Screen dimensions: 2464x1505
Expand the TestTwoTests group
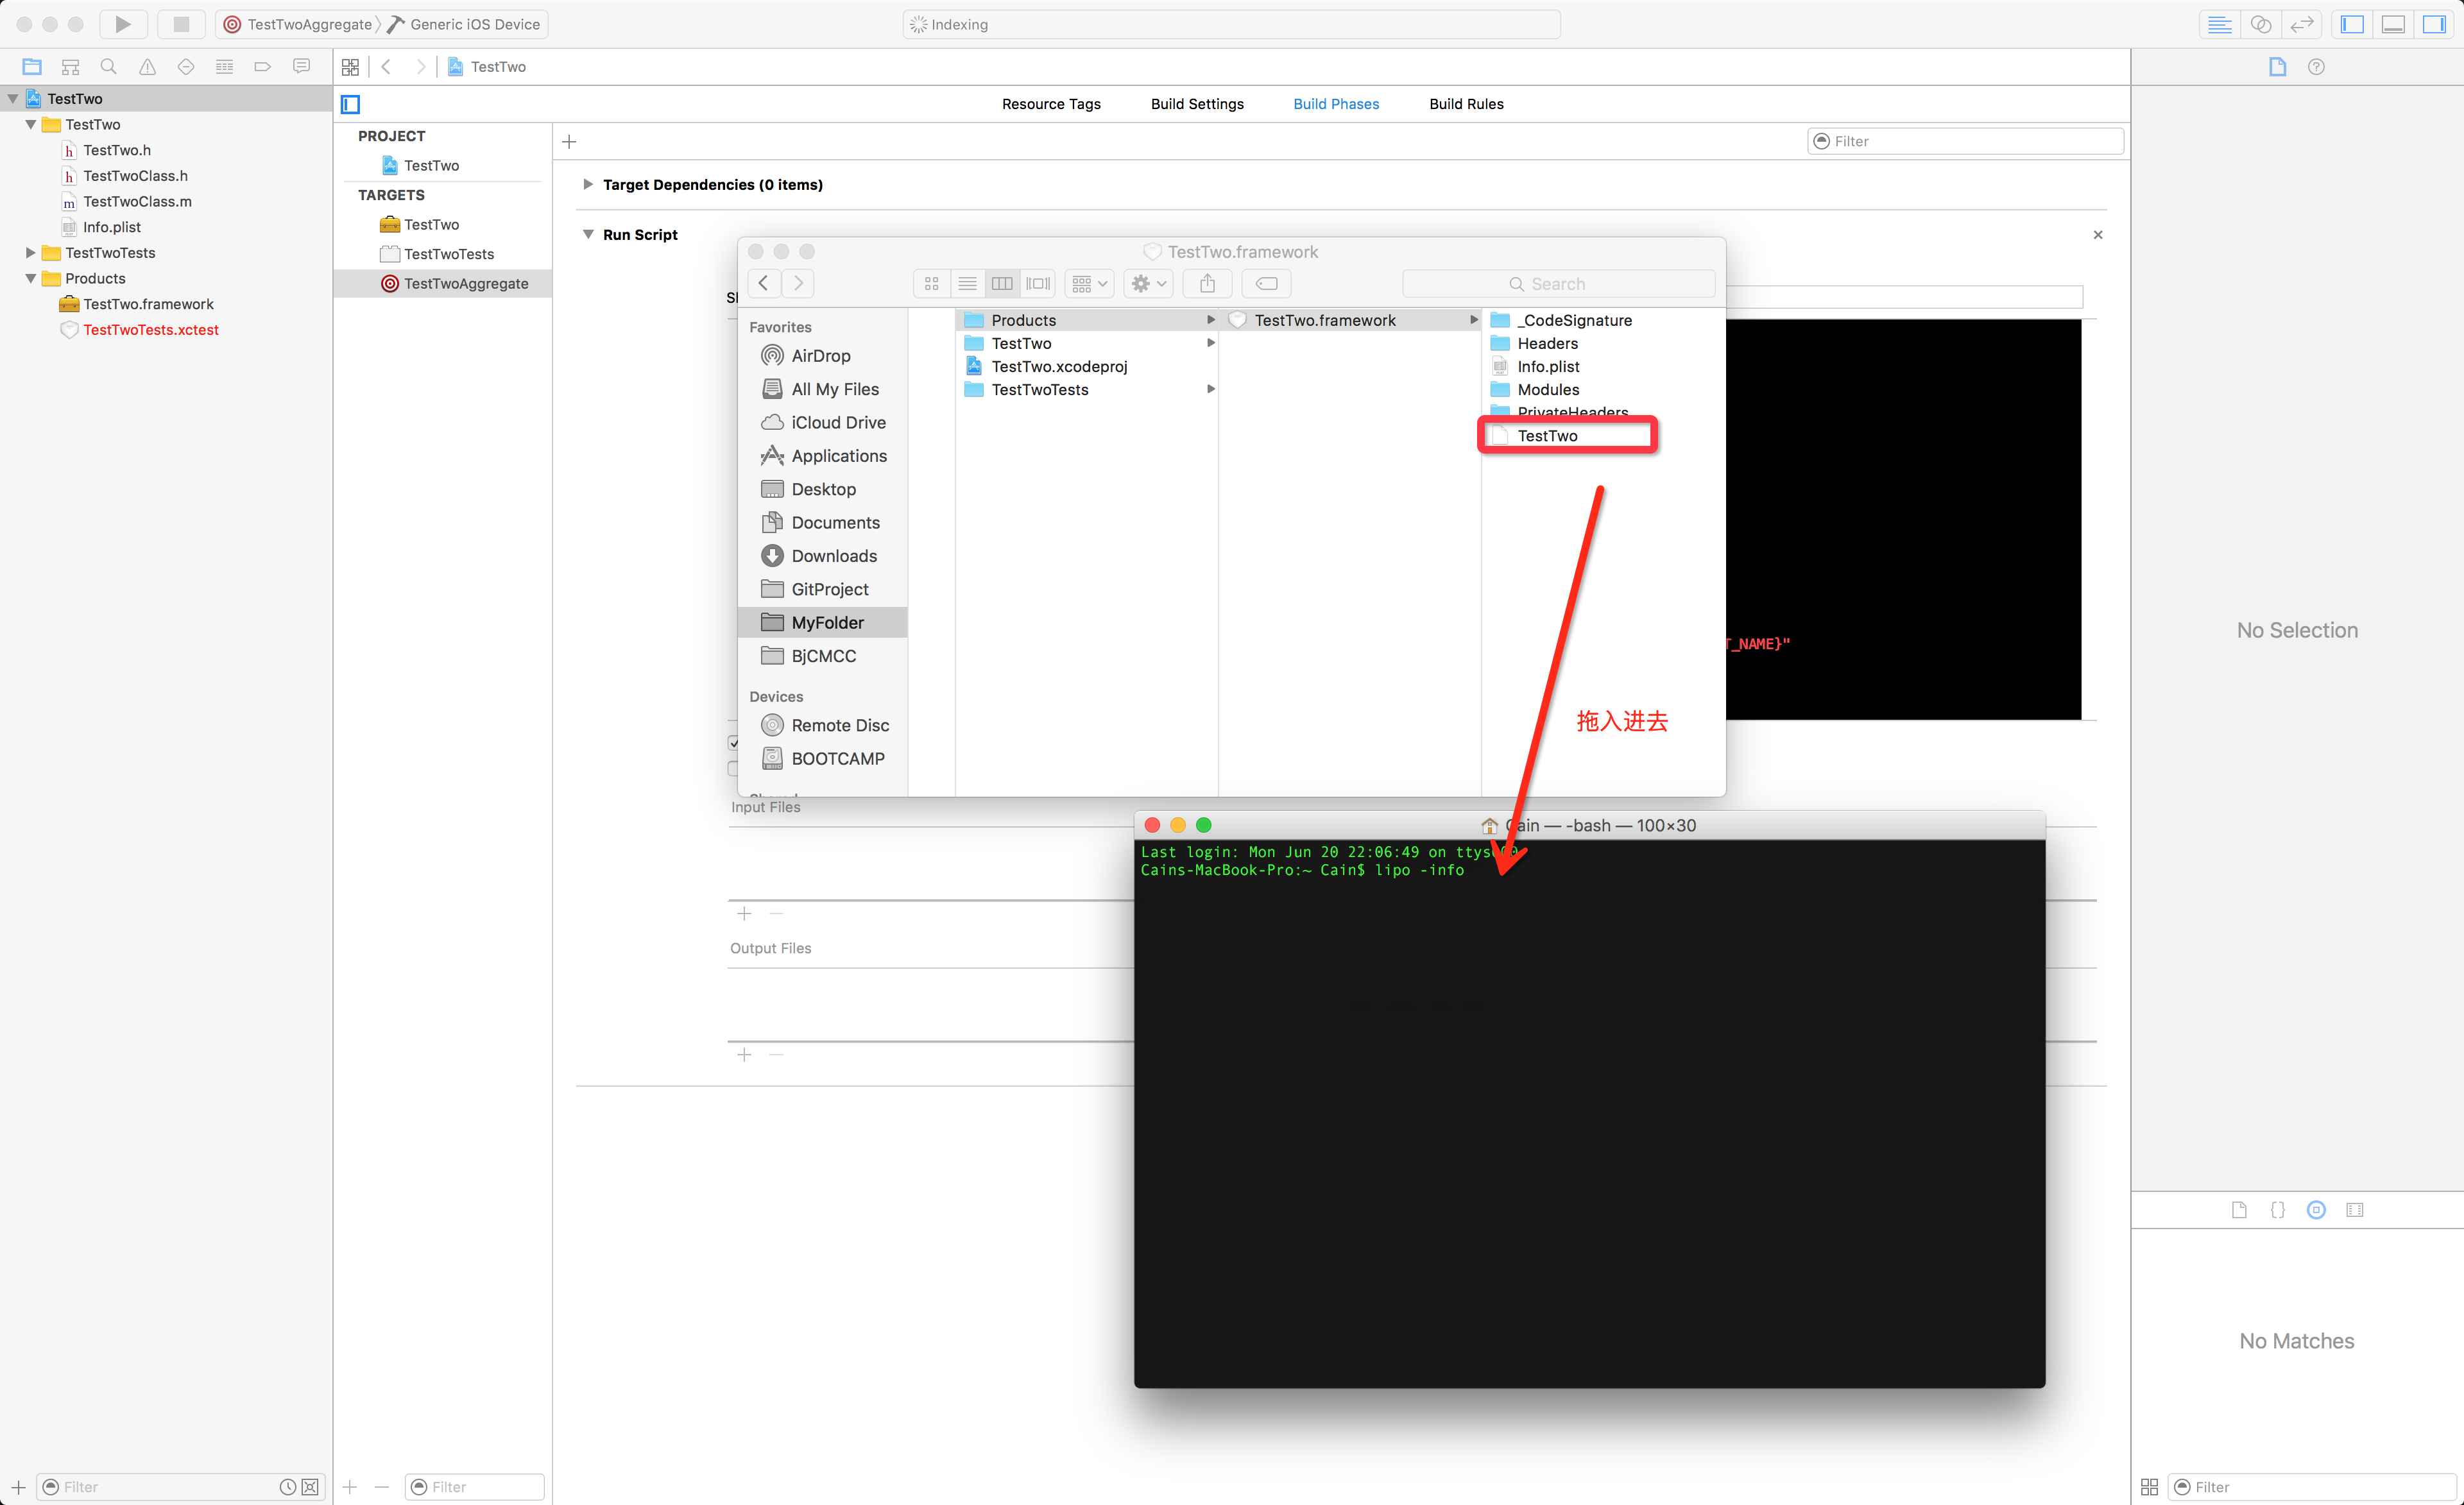tap(31, 252)
